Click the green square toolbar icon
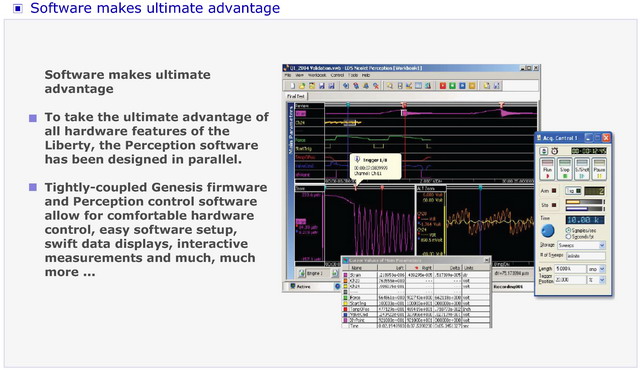 (452, 86)
